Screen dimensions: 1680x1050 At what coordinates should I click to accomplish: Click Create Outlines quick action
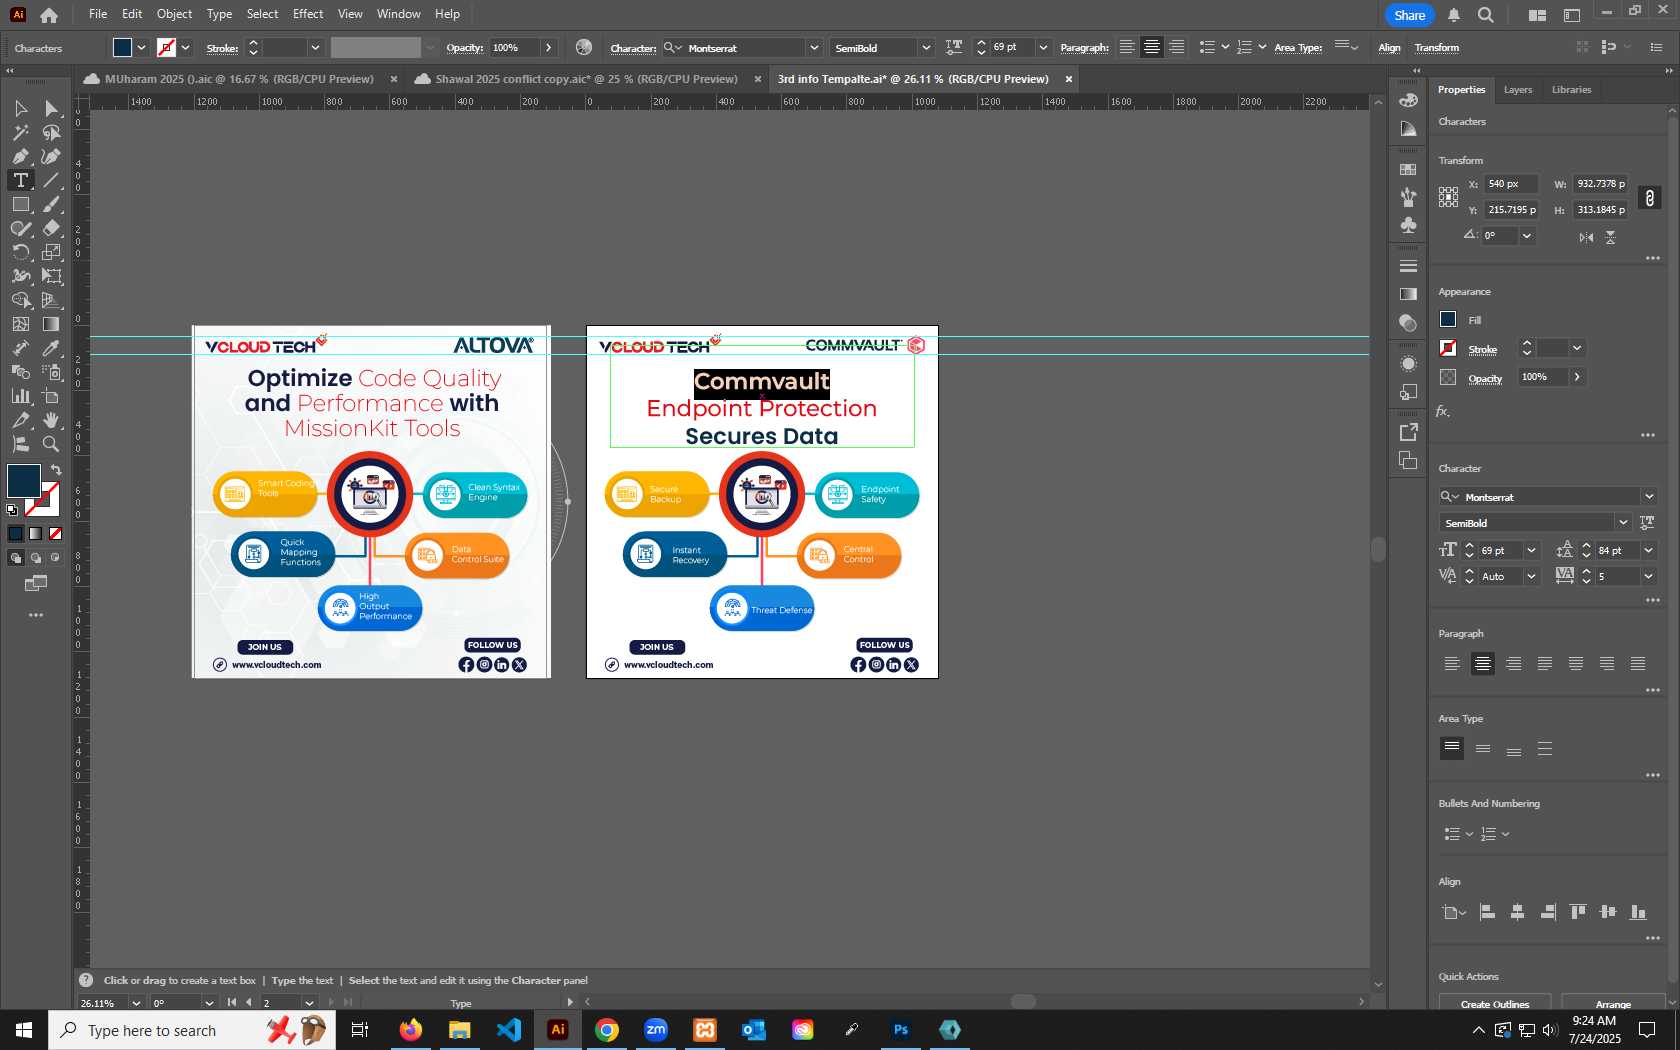[1494, 1003]
